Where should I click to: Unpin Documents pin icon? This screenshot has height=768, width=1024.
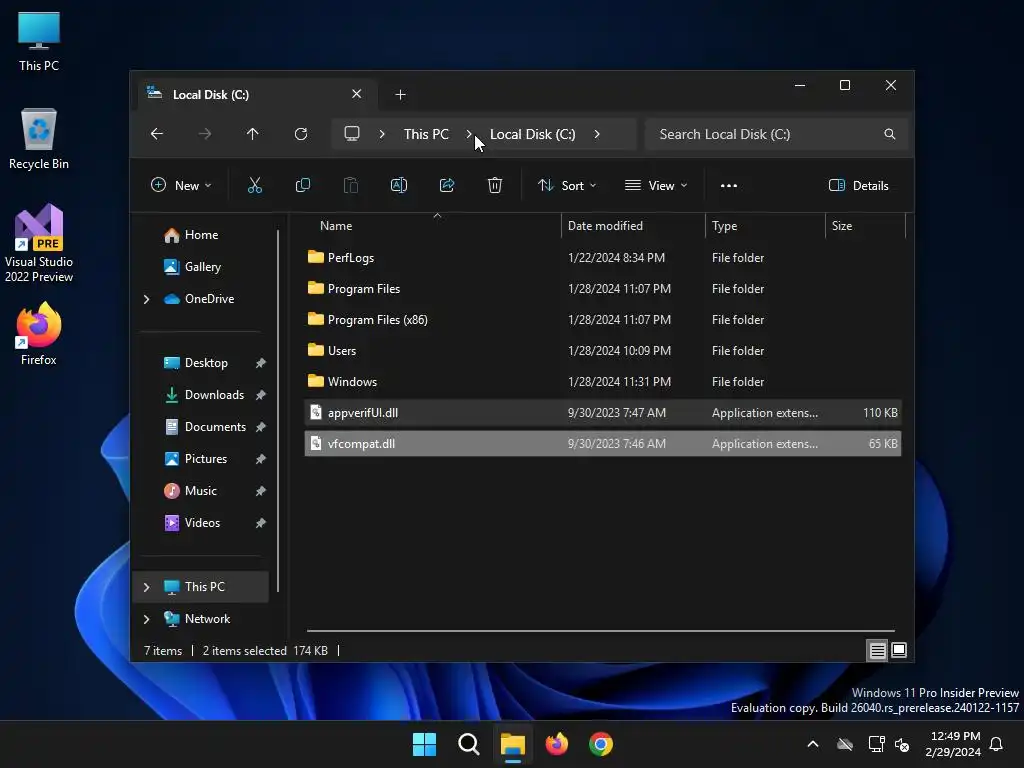click(261, 427)
